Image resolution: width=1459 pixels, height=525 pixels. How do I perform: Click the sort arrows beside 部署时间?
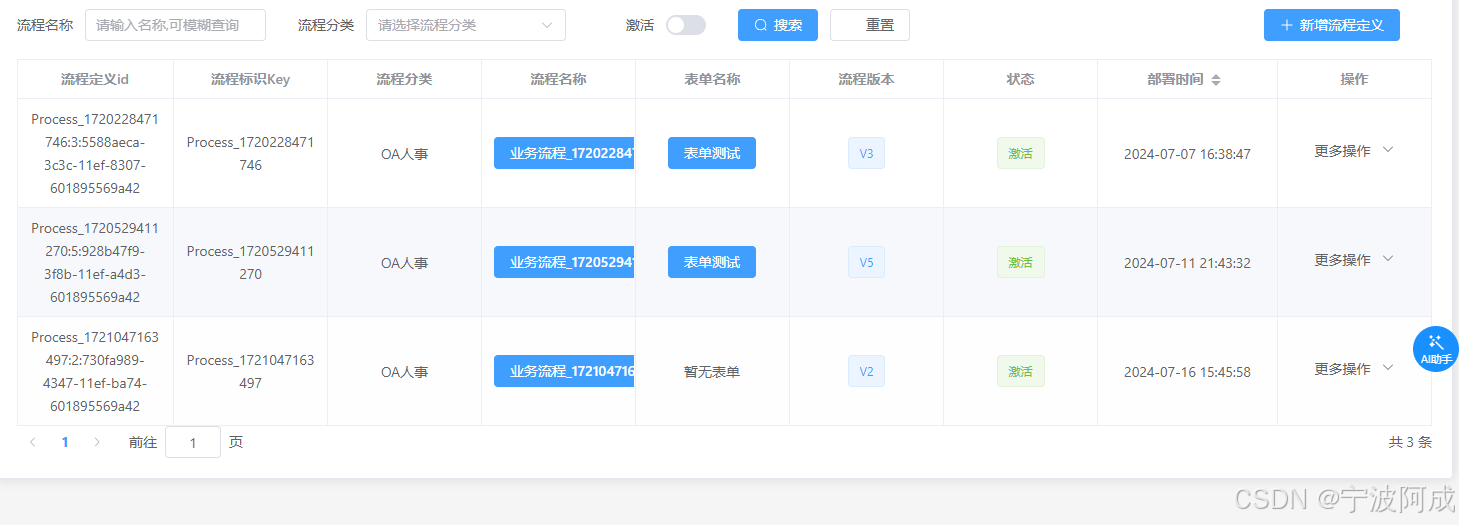(x=1216, y=80)
